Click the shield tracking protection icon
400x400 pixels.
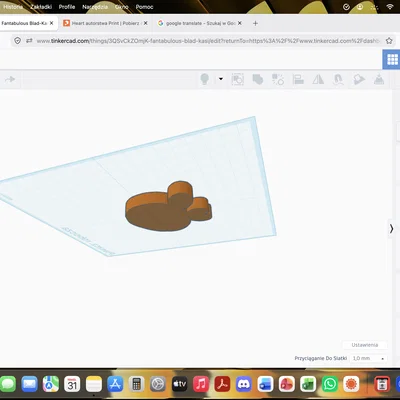pos(18,41)
